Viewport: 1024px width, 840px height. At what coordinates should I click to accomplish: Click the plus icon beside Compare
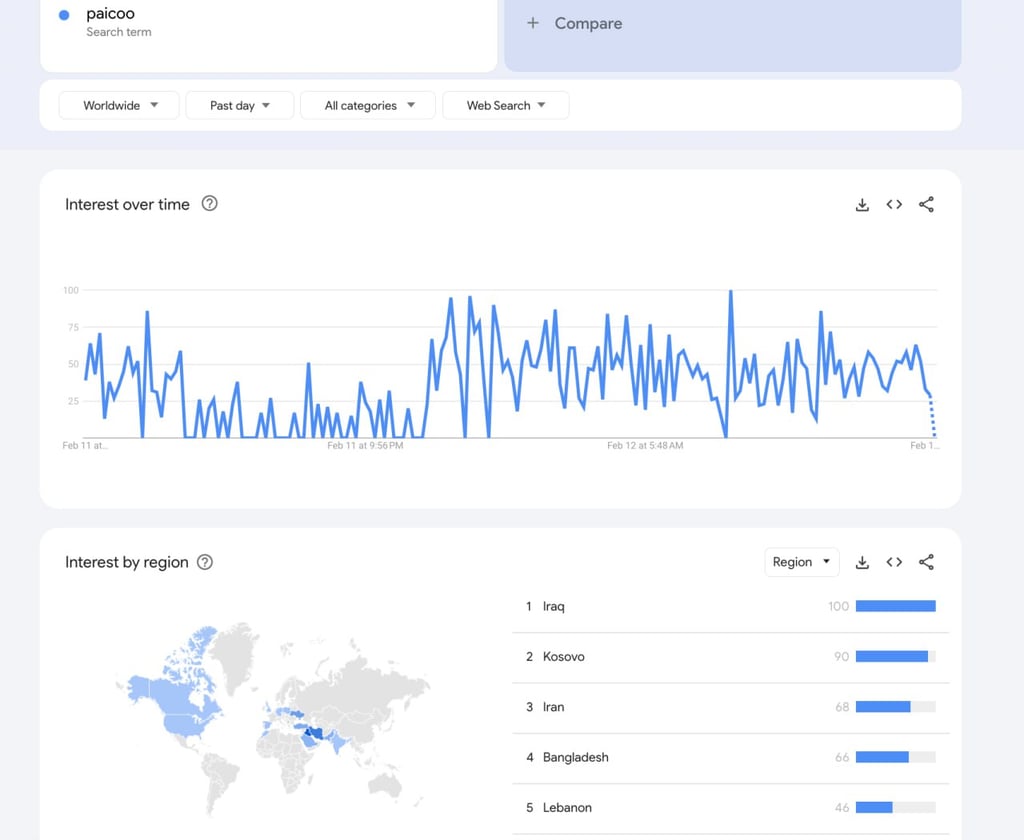pos(533,23)
